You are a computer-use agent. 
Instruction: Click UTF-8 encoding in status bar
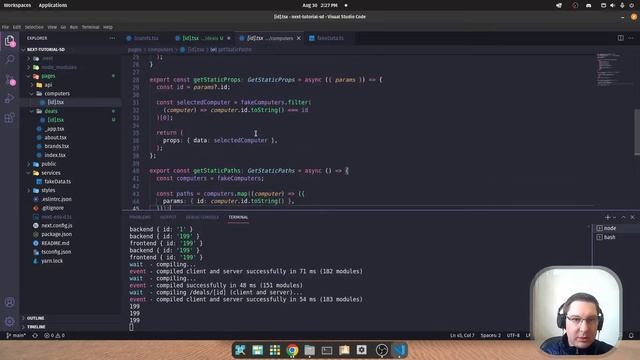pos(513,336)
